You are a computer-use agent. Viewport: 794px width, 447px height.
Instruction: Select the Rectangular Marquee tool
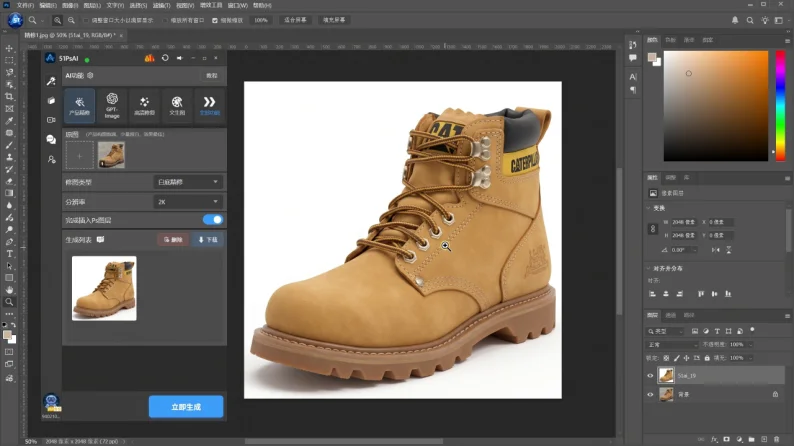pyautogui.click(x=9, y=60)
